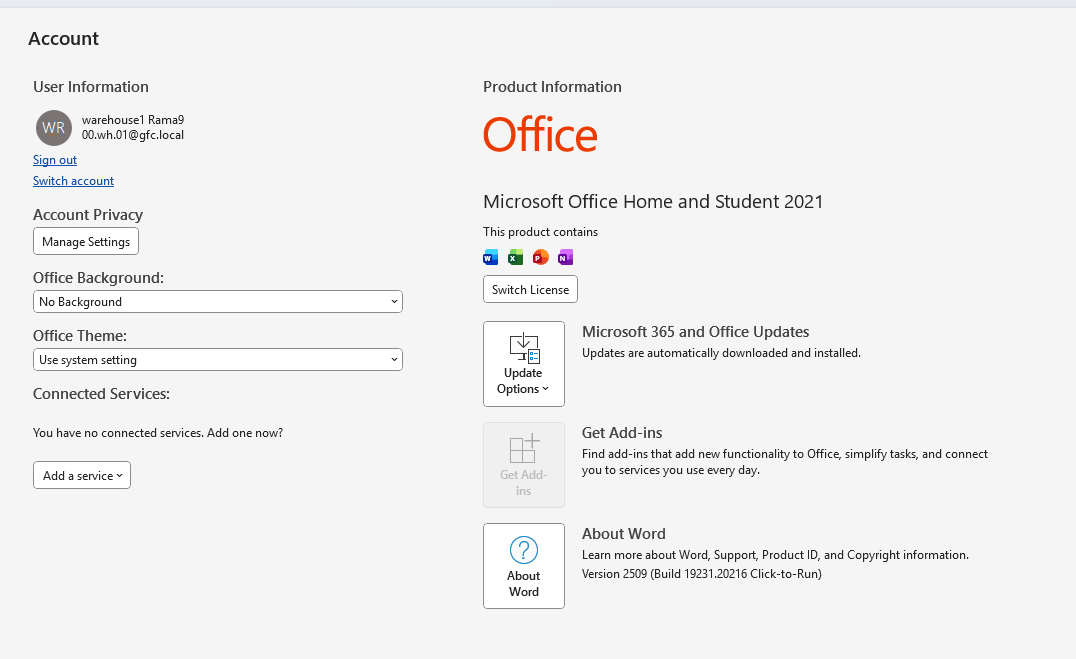
Task: Open About Word via the question mark button
Action: point(523,566)
